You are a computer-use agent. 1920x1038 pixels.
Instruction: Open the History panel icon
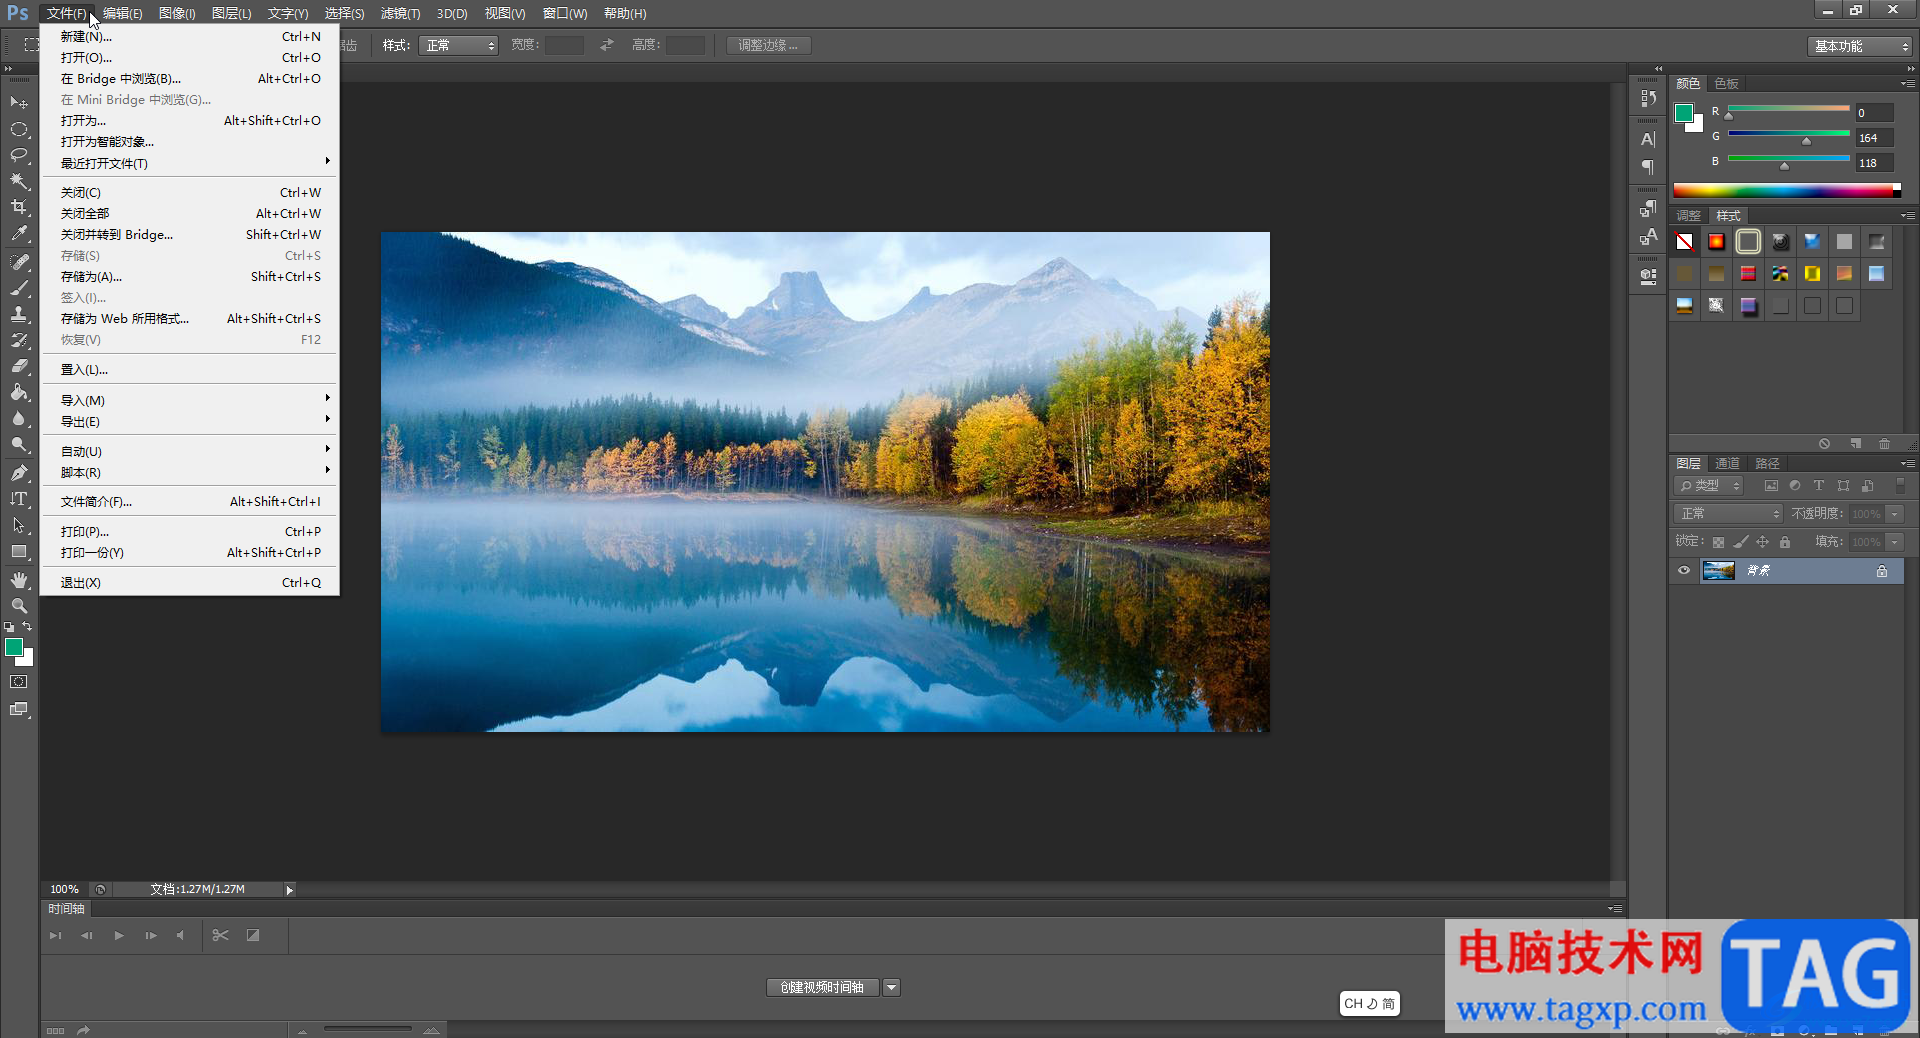tap(1648, 98)
